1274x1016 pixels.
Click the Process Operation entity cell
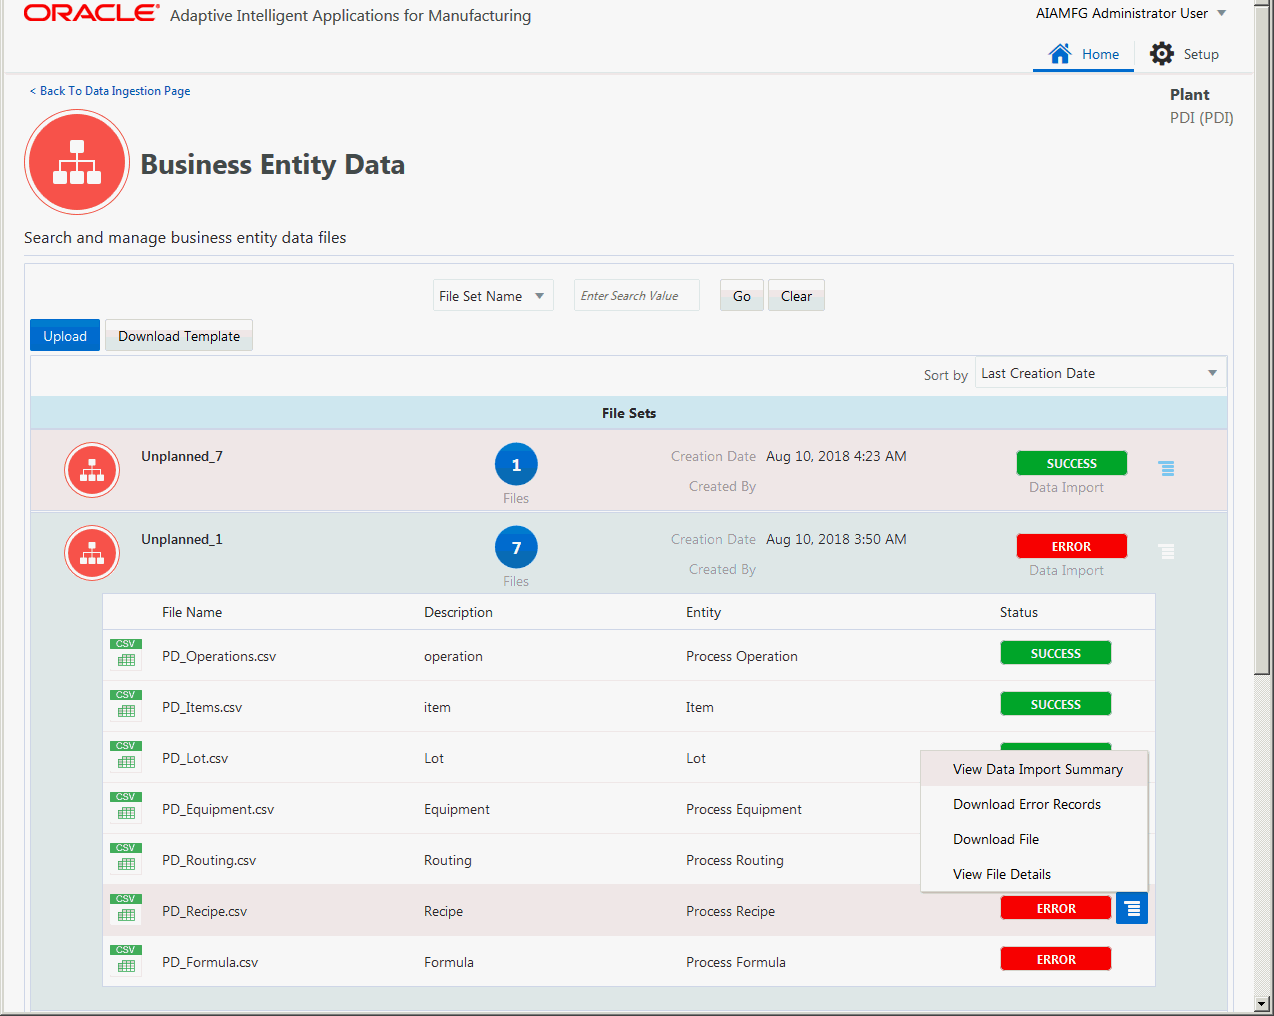click(742, 657)
